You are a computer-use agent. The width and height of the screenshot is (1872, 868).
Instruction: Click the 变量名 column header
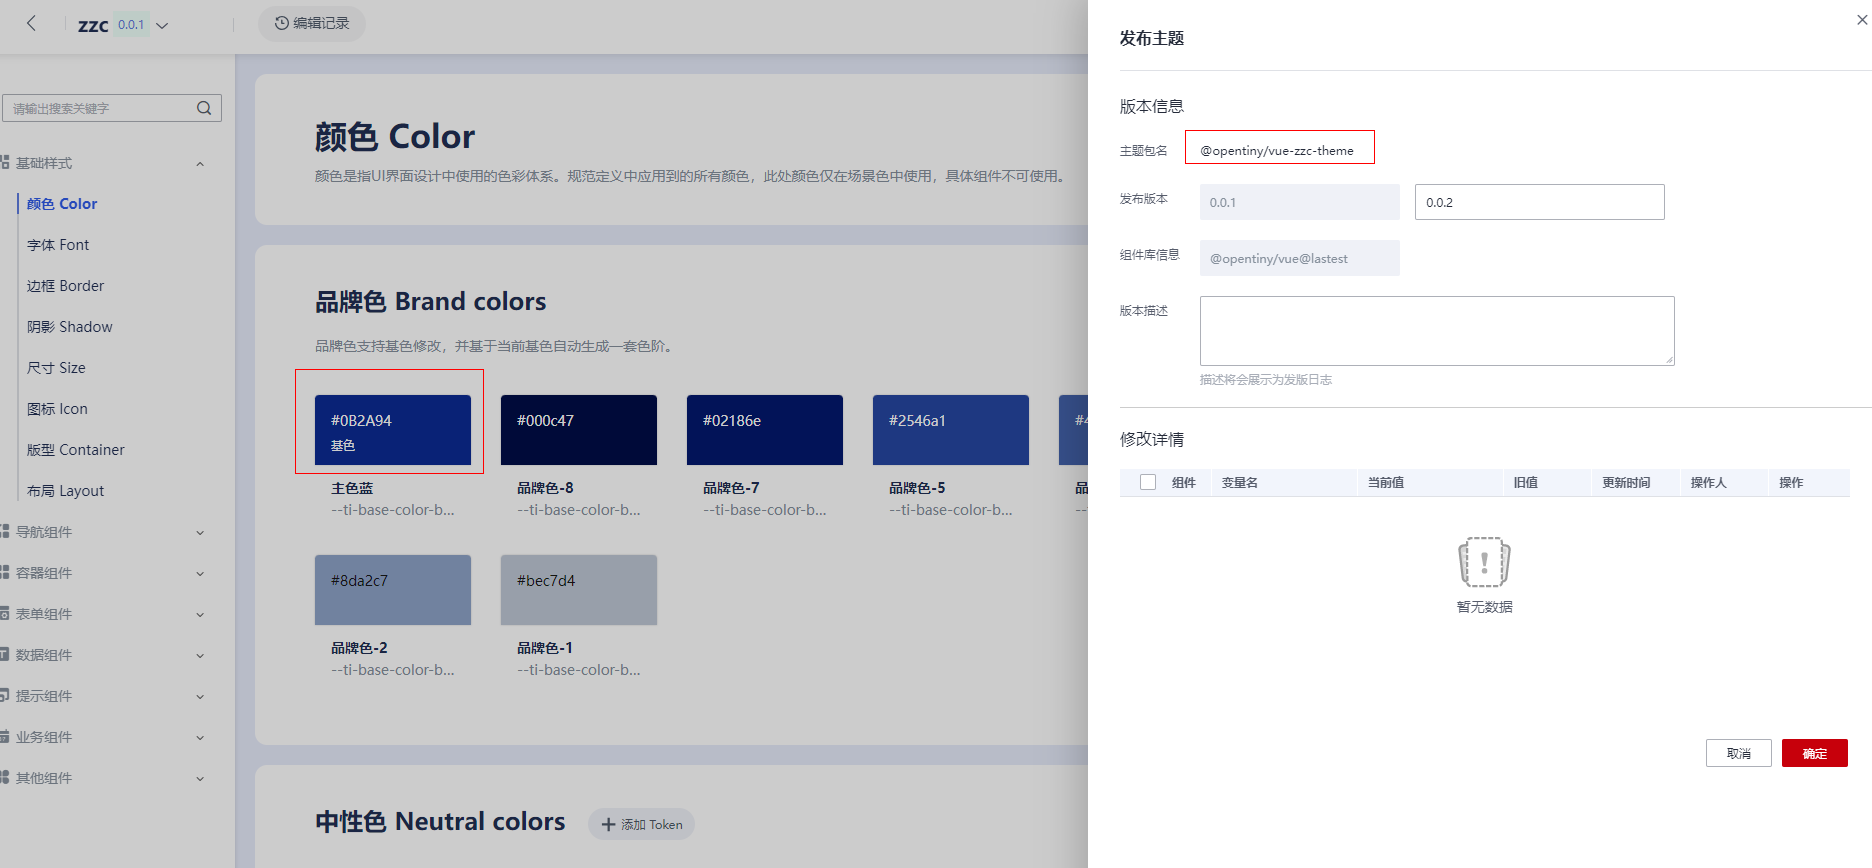pos(1240,483)
